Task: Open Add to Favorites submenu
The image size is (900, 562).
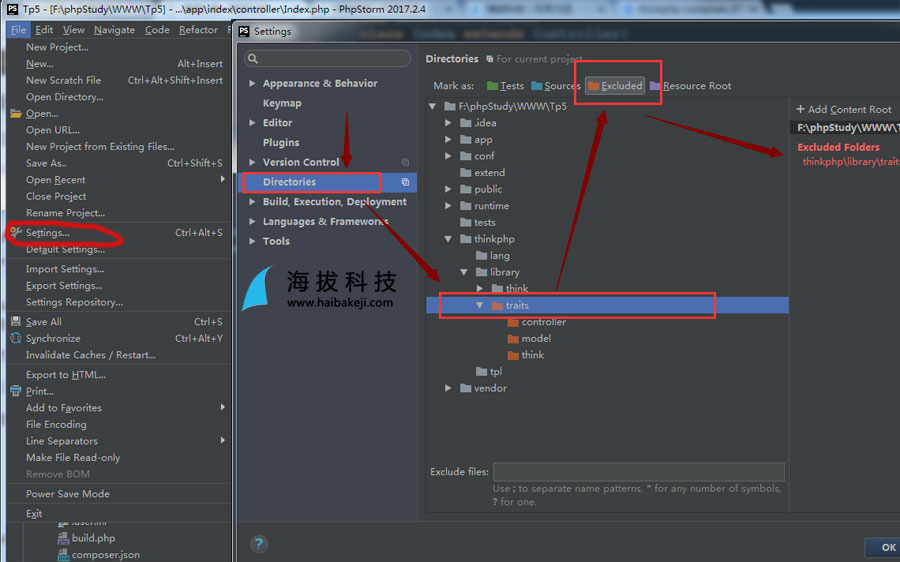Action: (x=119, y=408)
